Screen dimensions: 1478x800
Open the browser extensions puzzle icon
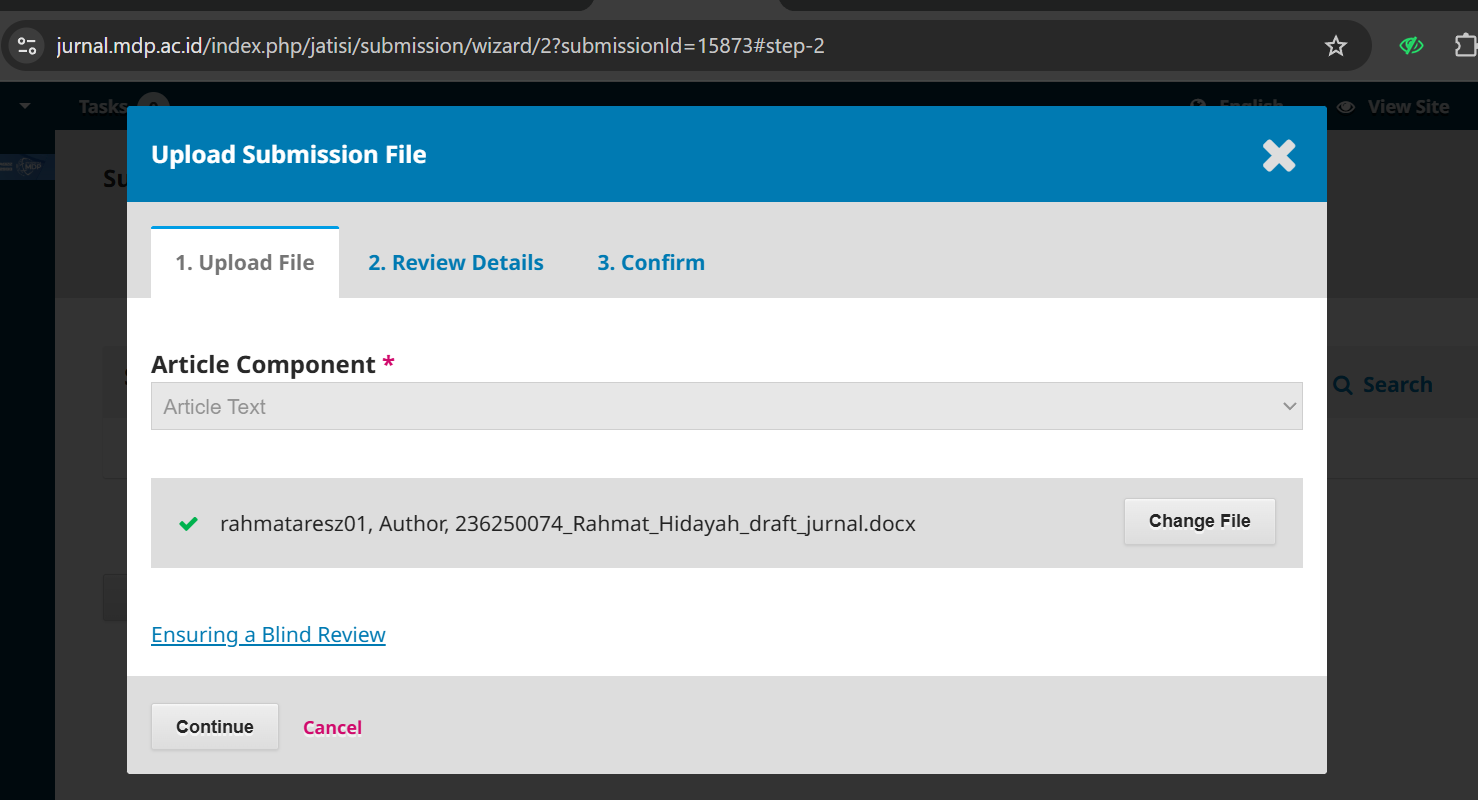pyautogui.click(x=1464, y=46)
